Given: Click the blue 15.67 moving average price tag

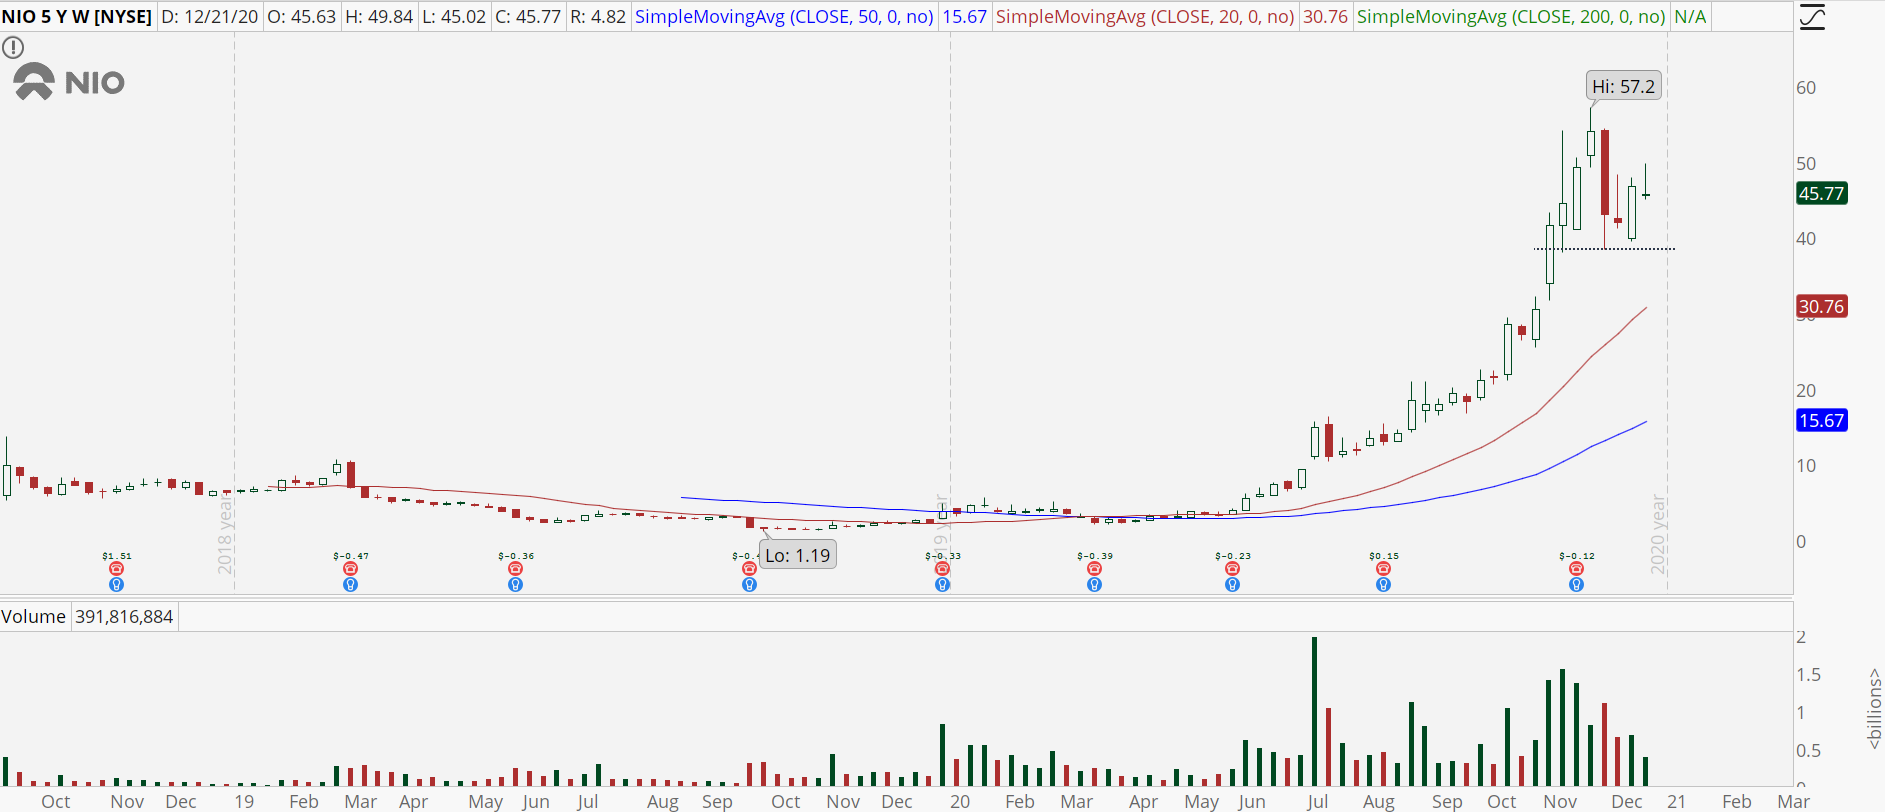Looking at the screenshot, I should pos(1821,420).
